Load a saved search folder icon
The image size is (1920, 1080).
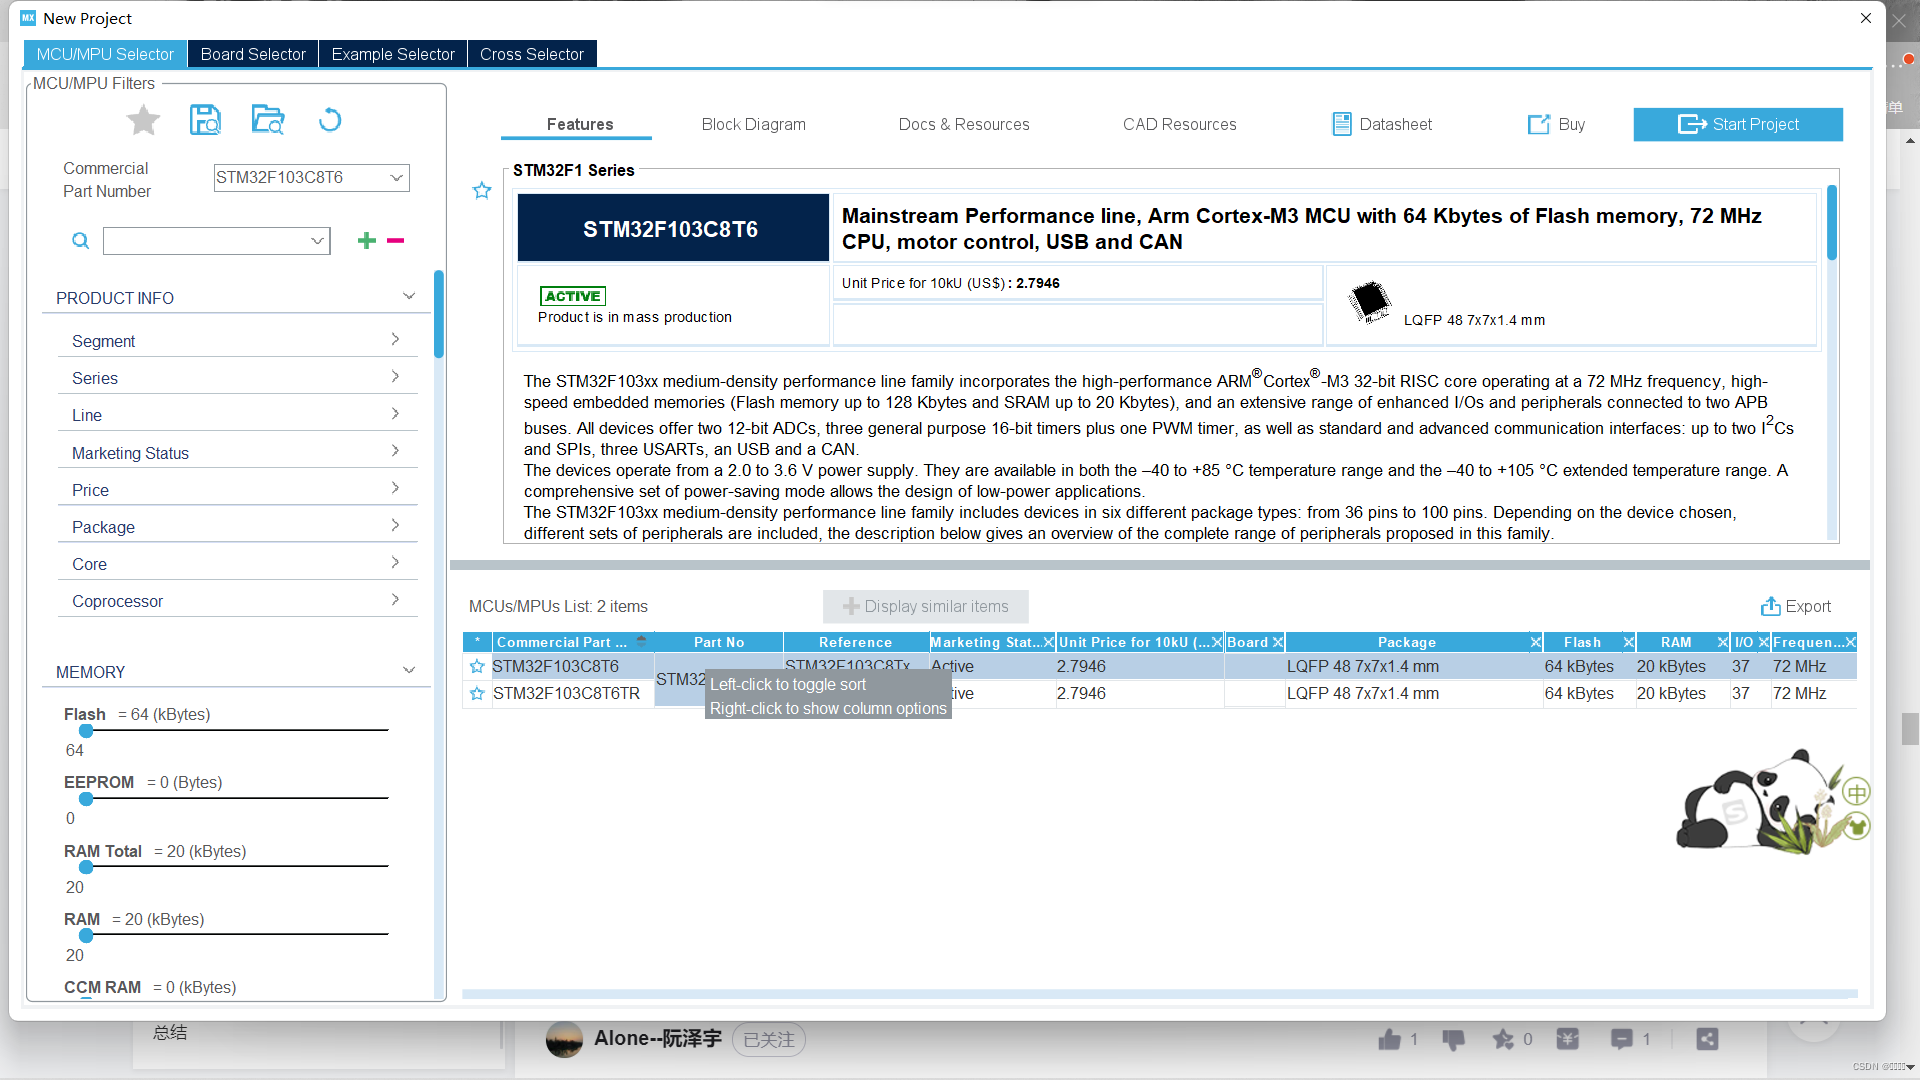coord(268,120)
